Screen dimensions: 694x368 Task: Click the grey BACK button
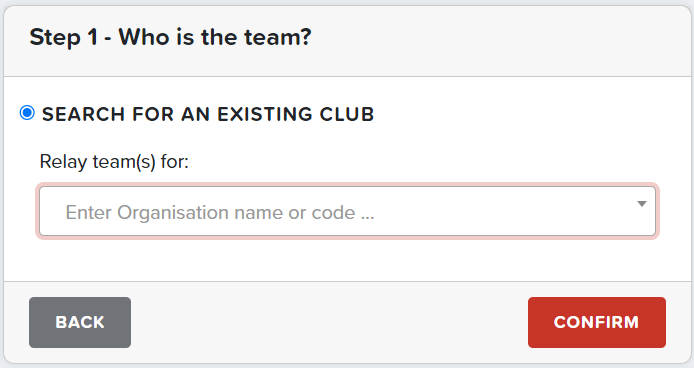[x=80, y=322]
